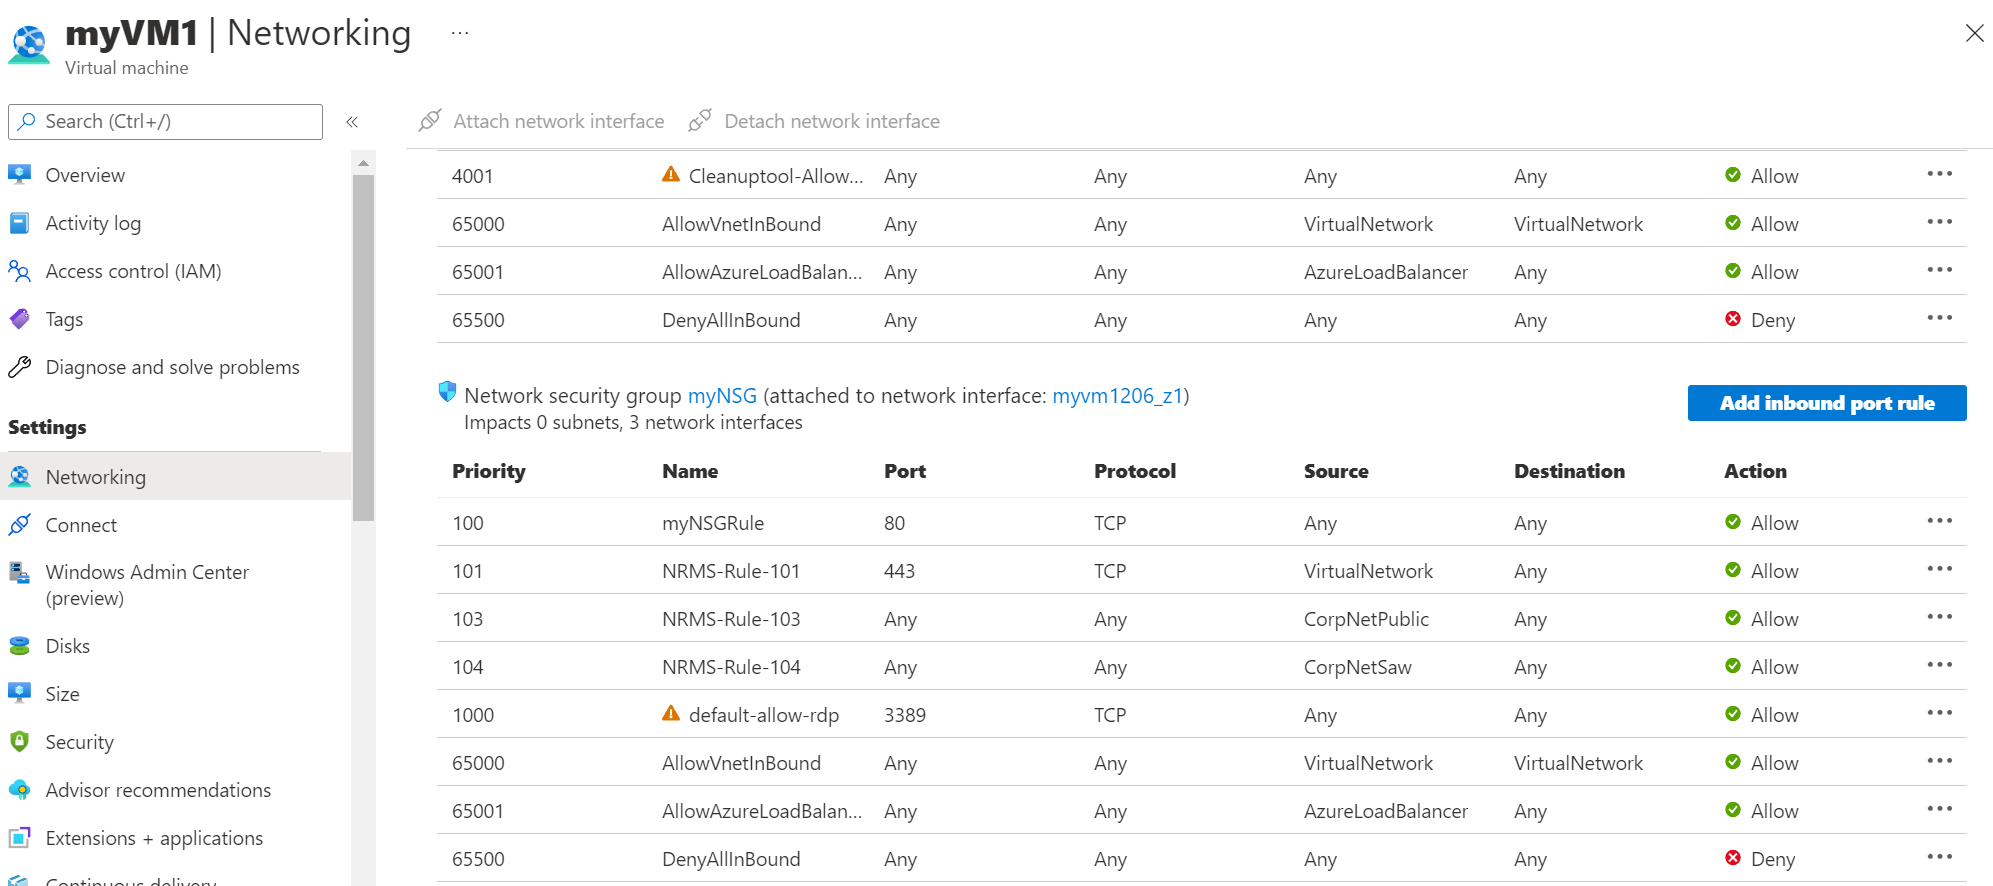Click the sidebar Search (Ctrl+/) field
Image resolution: width=1993 pixels, height=886 pixels.
click(x=165, y=122)
